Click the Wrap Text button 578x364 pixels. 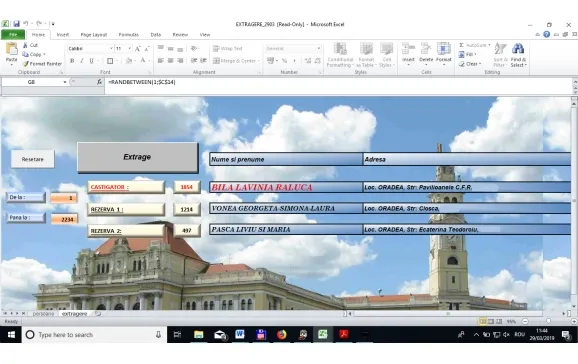[x=227, y=48]
